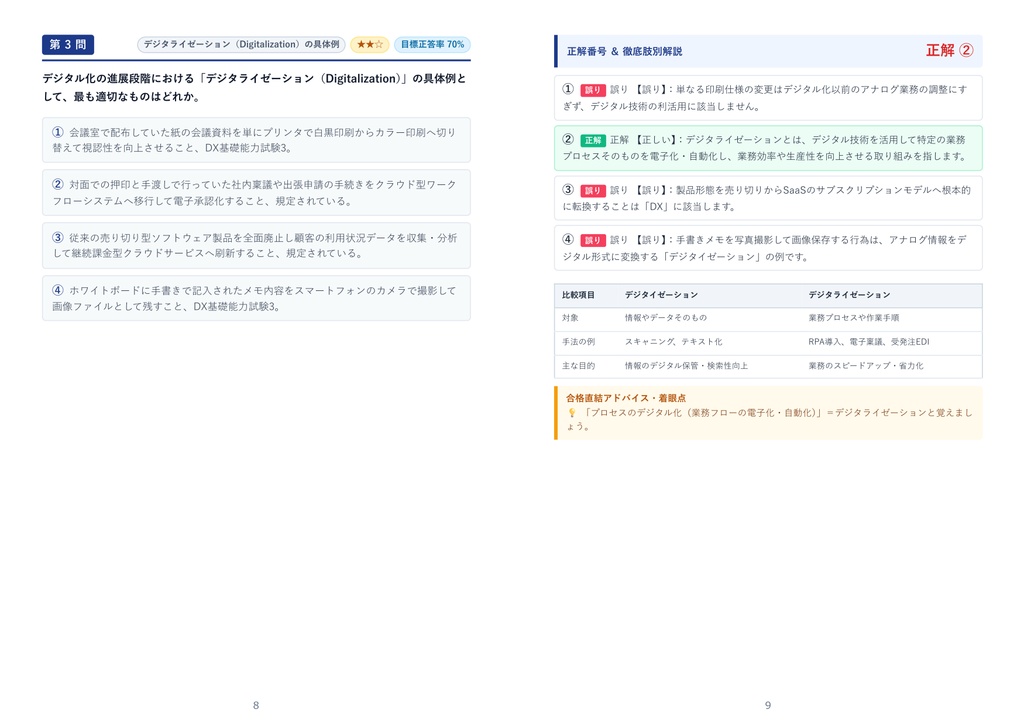Screen dimensions: 1024x727
Task: Click the 目標正答率 70% badge
Action: click(x=432, y=44)
